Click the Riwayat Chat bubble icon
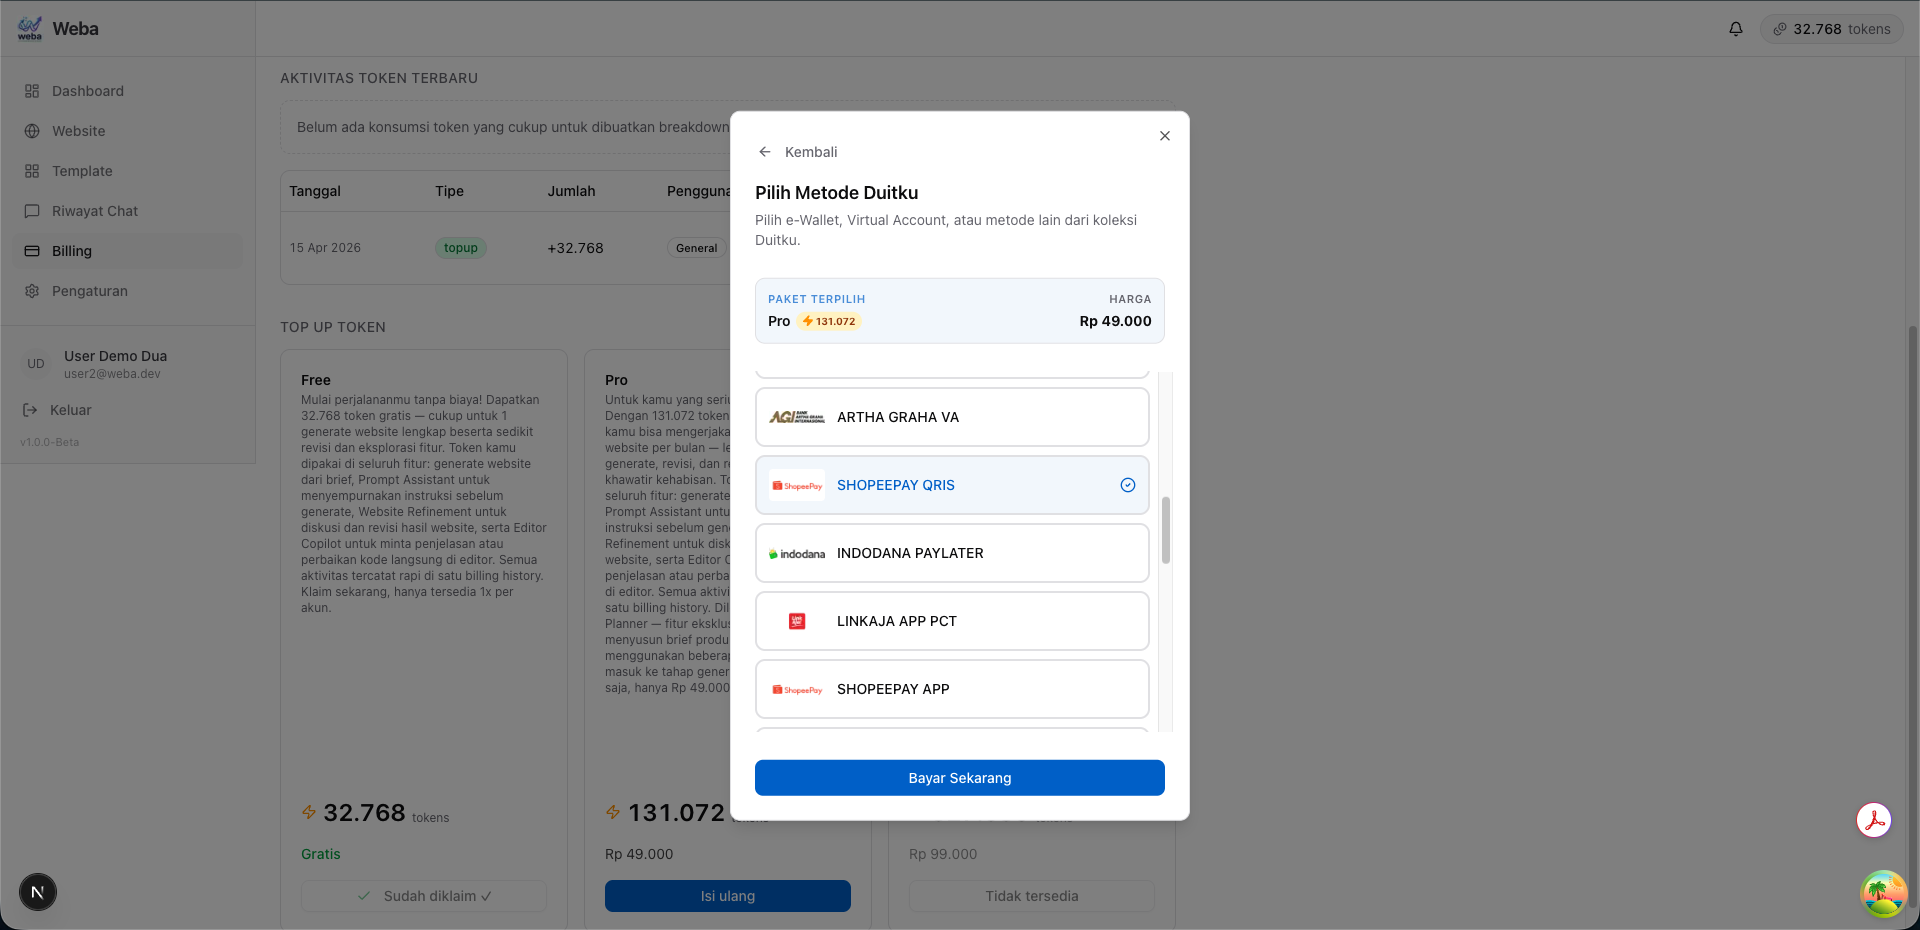Screen dimensions: 1920x930 pyautogui.click(x=32, y=211)
